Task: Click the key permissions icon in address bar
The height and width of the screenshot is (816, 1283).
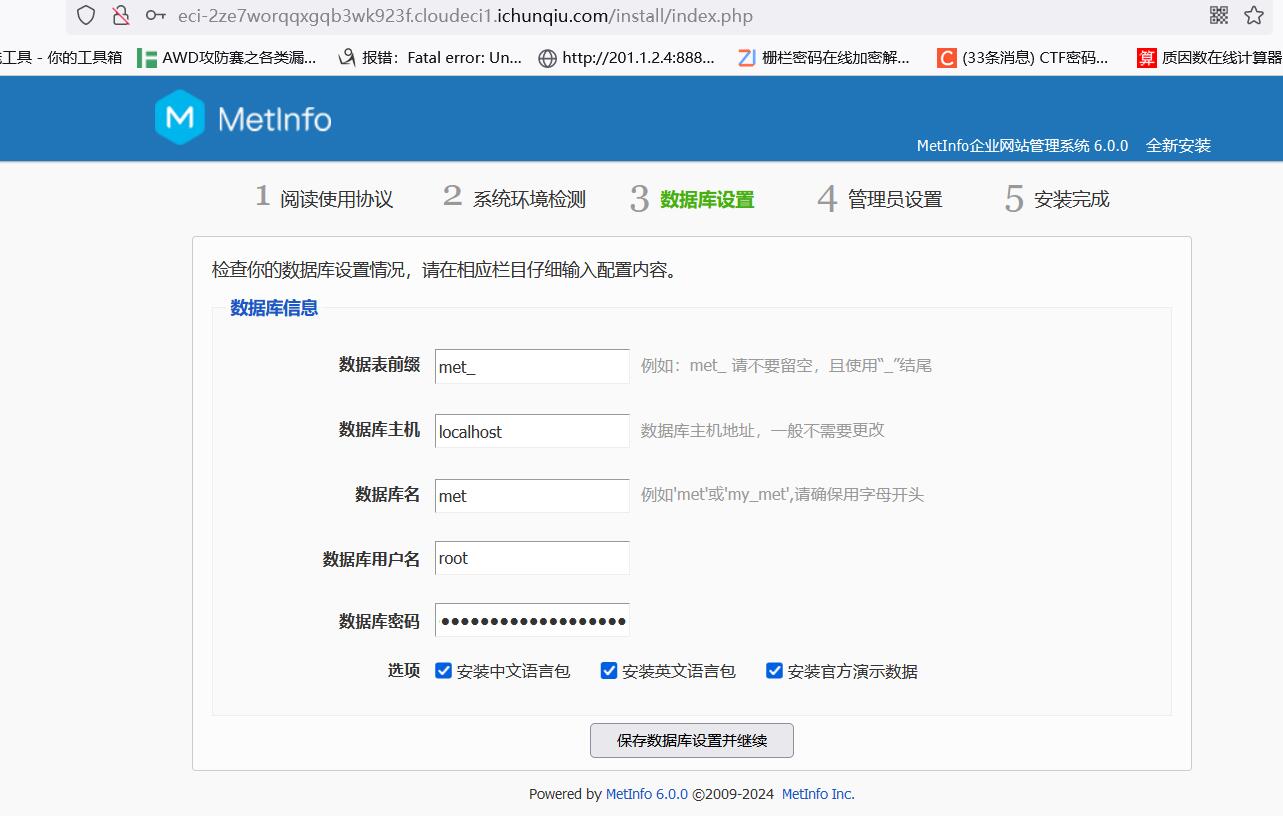Action: 155,15
